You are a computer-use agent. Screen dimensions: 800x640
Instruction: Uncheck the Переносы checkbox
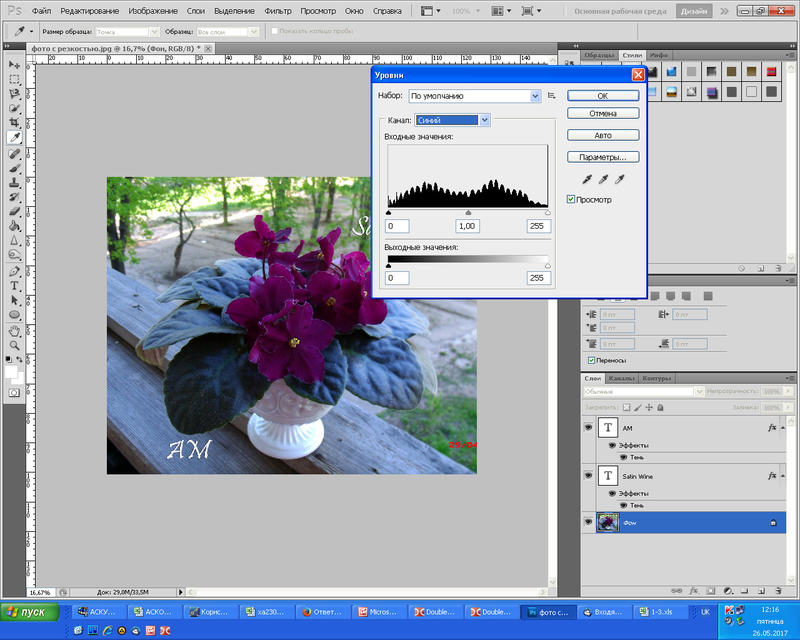click(x=592, y=360)
